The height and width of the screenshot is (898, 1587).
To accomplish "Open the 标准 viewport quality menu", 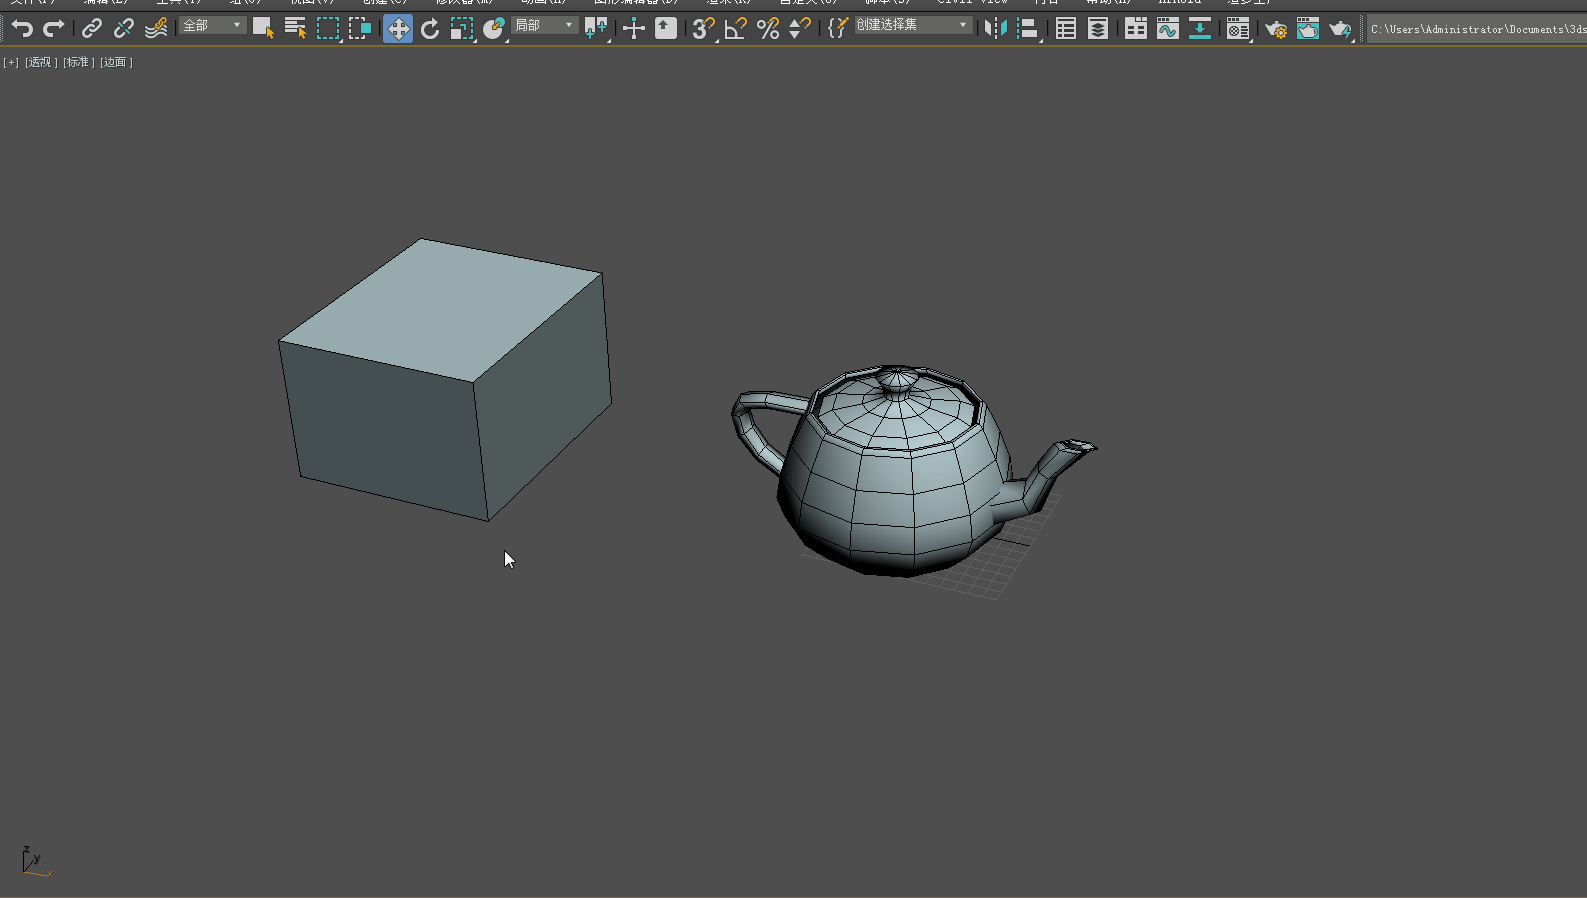I will pos(78,62).
